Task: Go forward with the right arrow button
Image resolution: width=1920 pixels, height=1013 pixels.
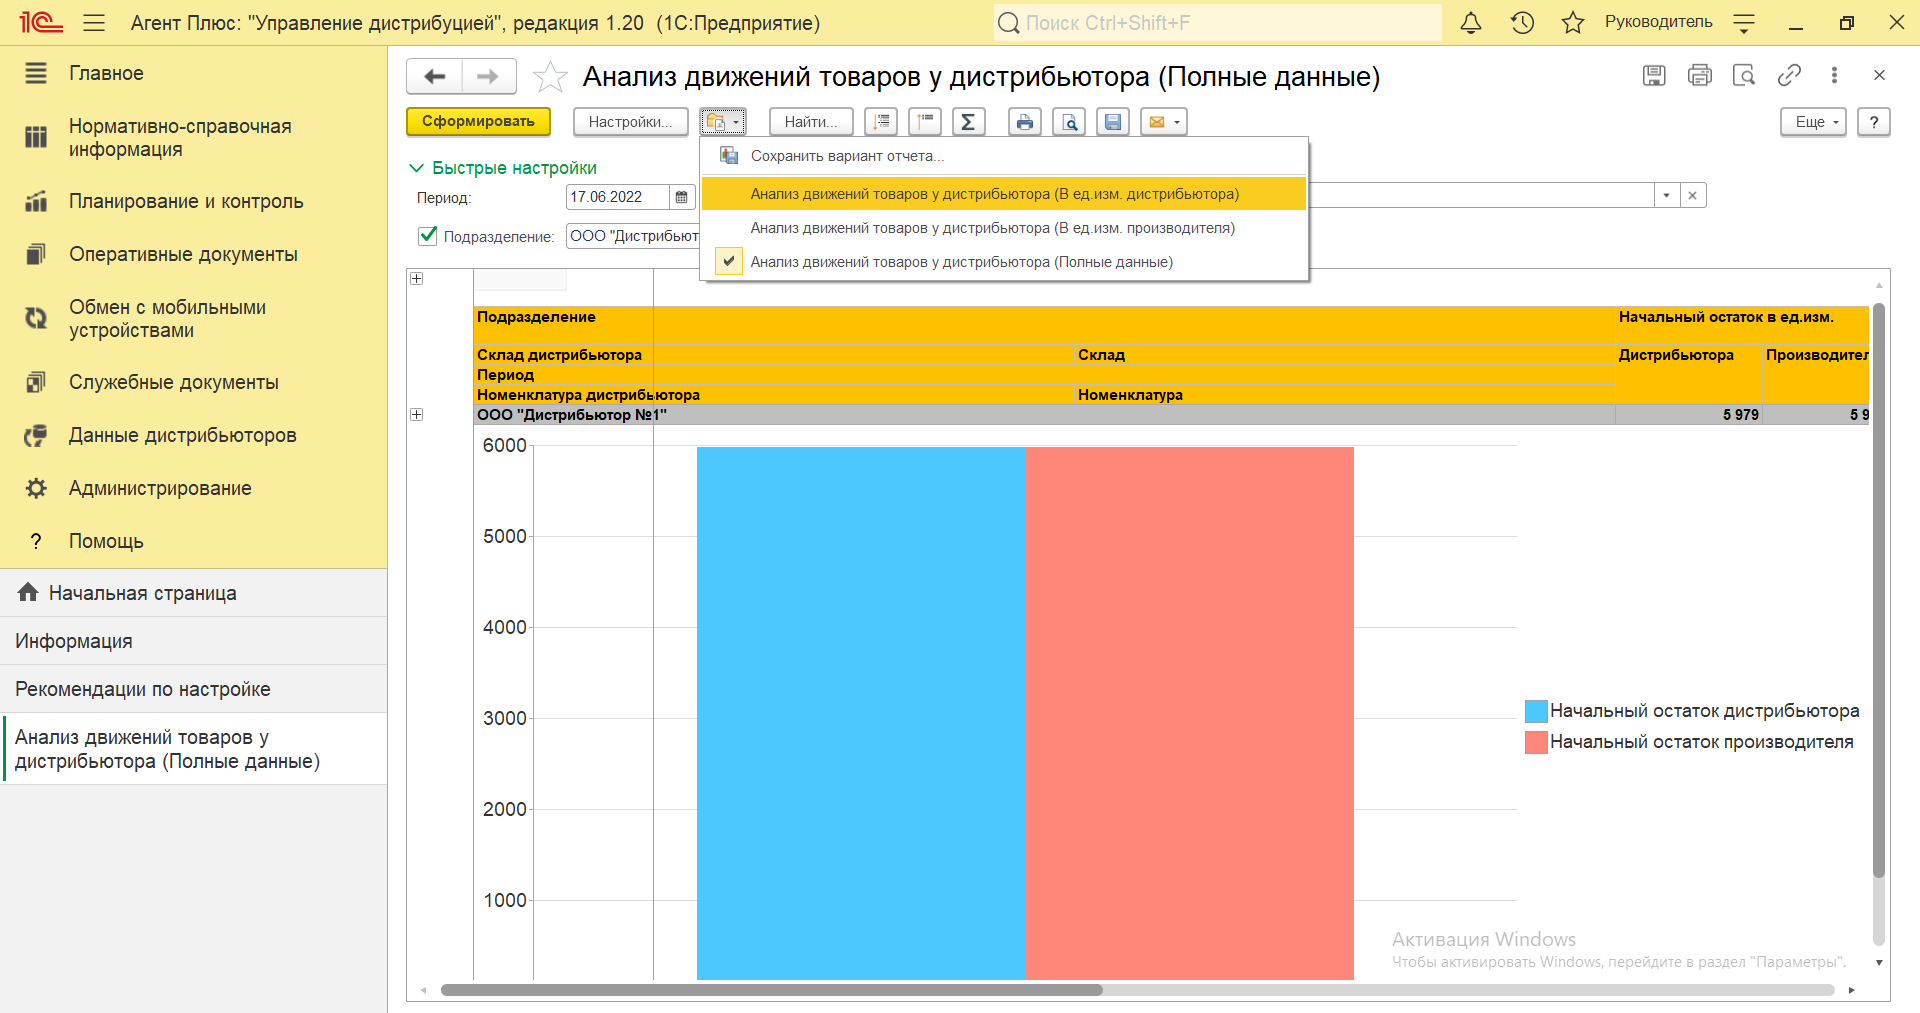Action: [488, 76]
